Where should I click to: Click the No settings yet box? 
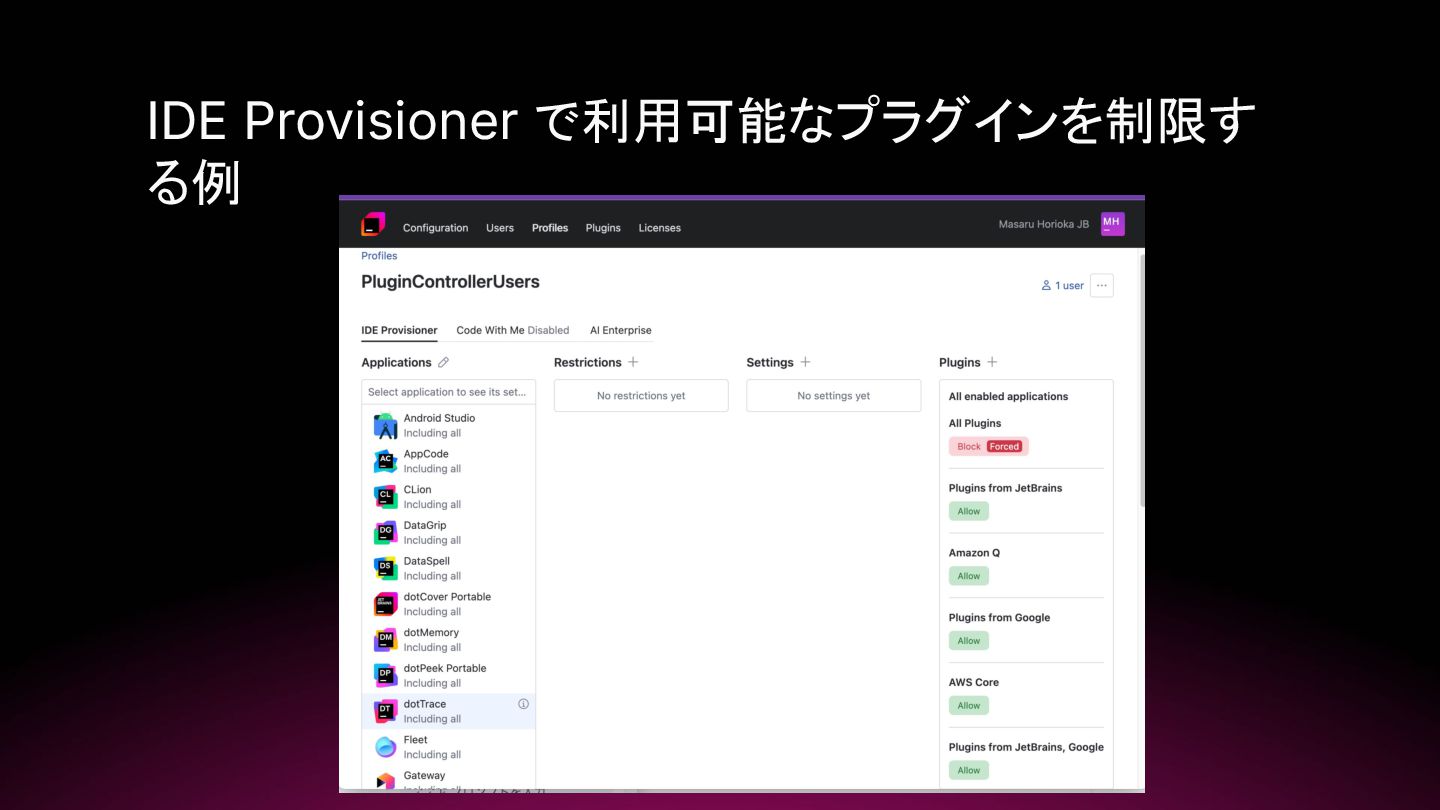(833, 396)
